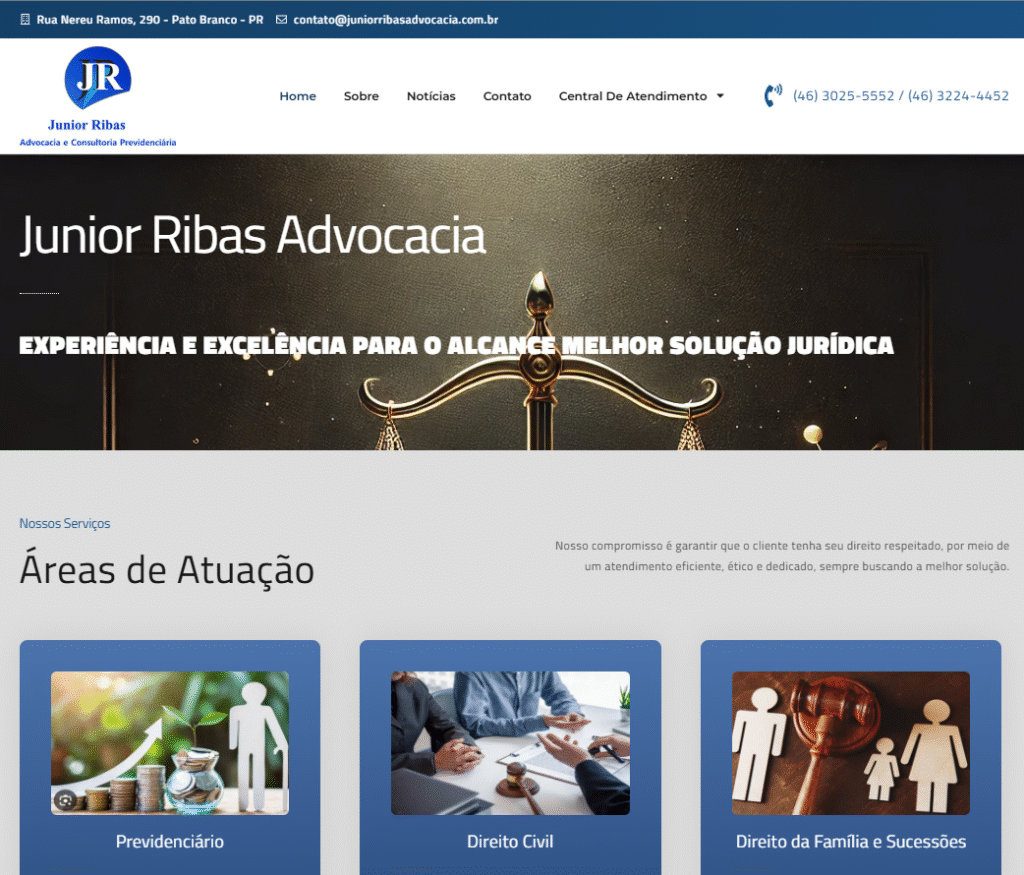Open the Notícias menu item
This screenshot has height=875, width=1024.
[431, 97]
